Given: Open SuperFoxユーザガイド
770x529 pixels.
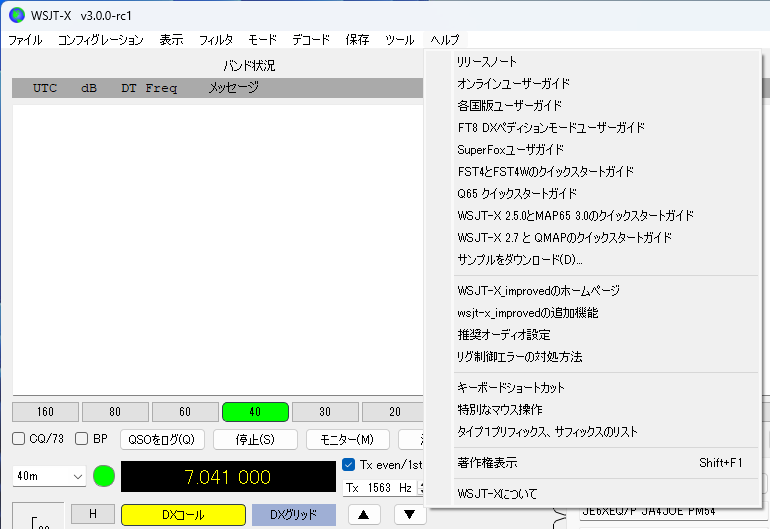Looking at the screenshot, I should [593, 150].
